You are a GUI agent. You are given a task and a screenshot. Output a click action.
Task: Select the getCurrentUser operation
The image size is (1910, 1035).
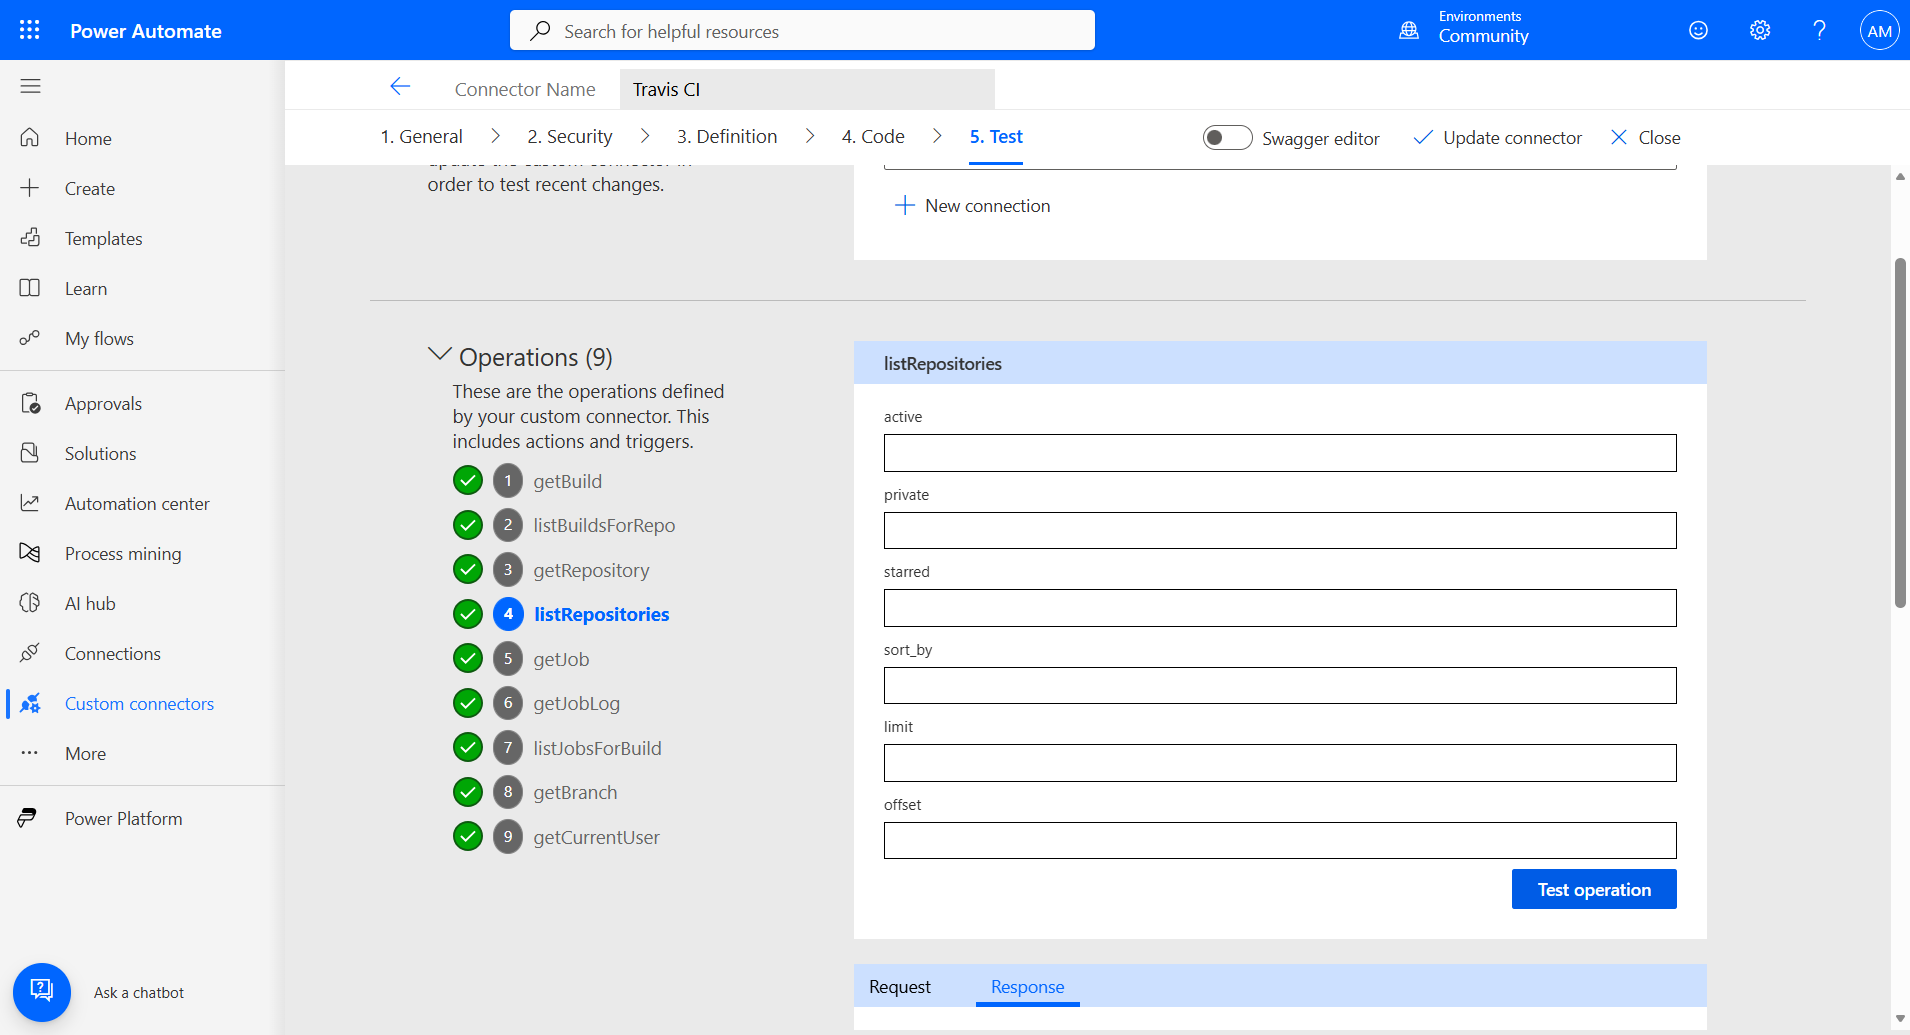(x=596, y=837)
